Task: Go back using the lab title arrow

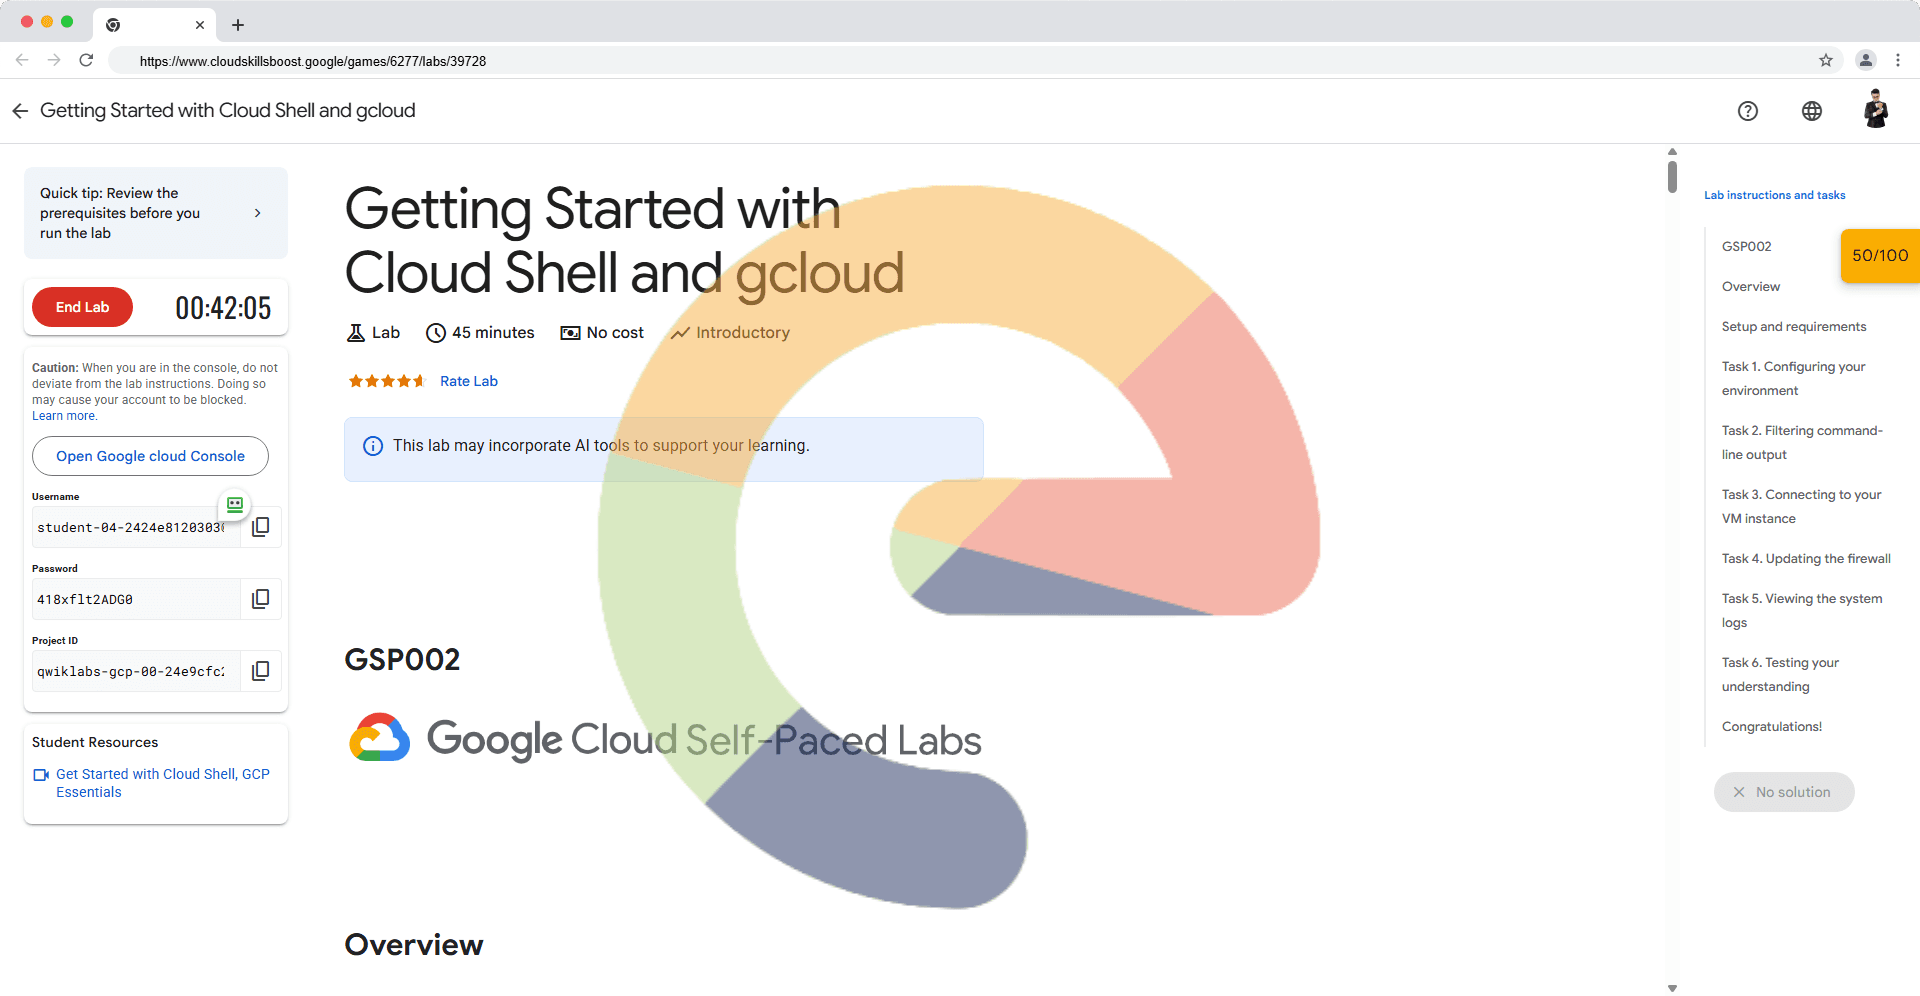Action: 20,111
